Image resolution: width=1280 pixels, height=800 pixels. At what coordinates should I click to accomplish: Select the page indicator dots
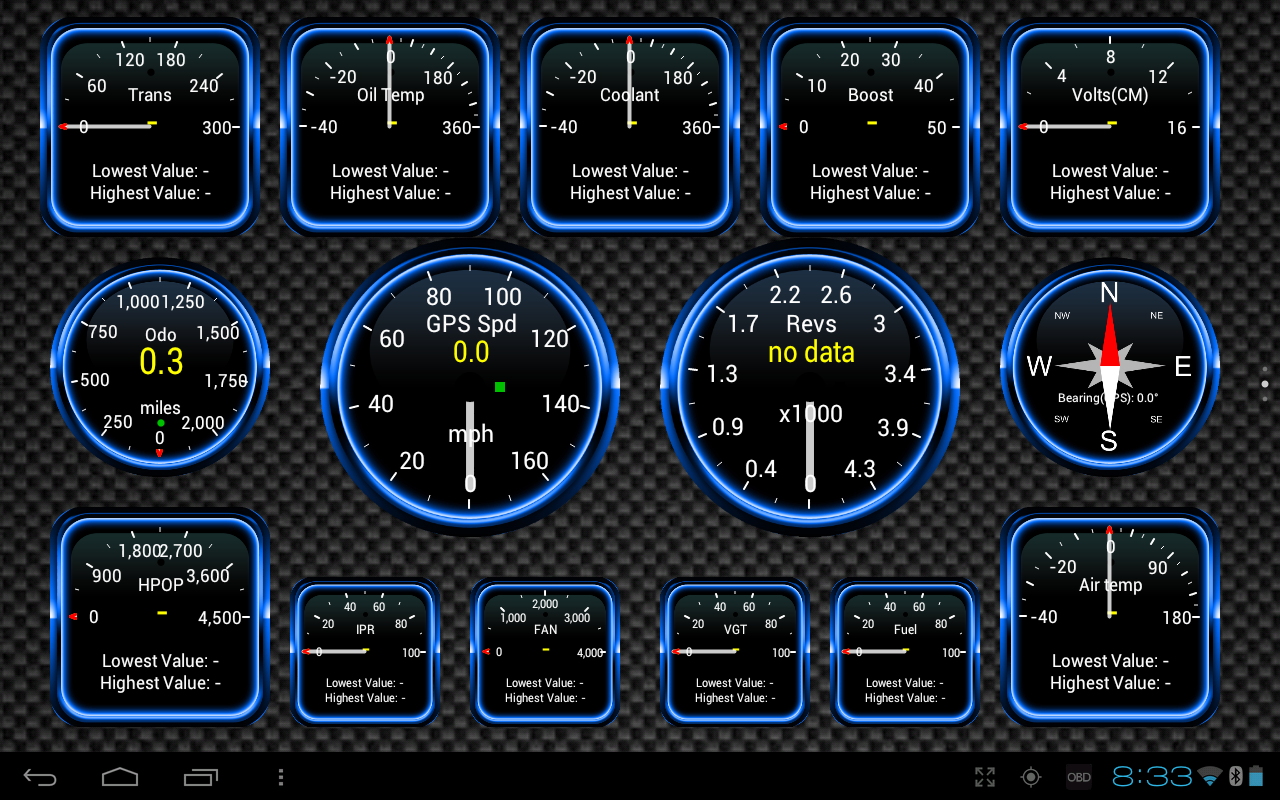tap(1265, 384)
